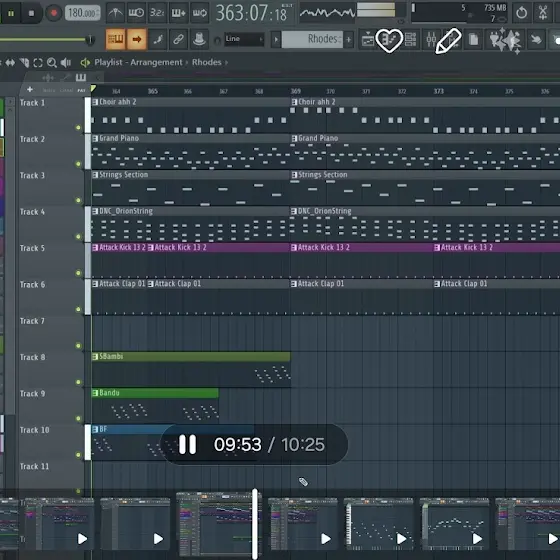Viewport: 560px width, 560px height.
Task: Switch picker to audio clips tab
Action: coord(48,78)
